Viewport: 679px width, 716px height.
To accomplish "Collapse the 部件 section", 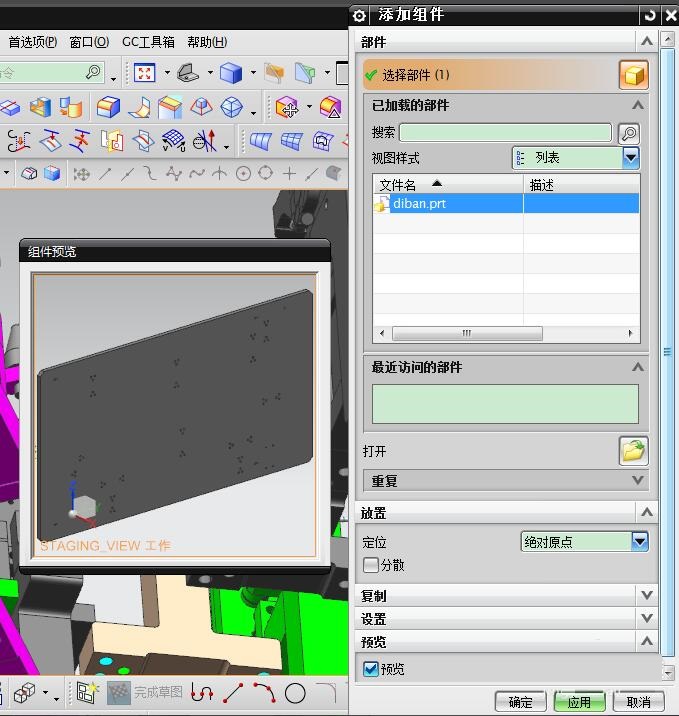I will [646, 42].
